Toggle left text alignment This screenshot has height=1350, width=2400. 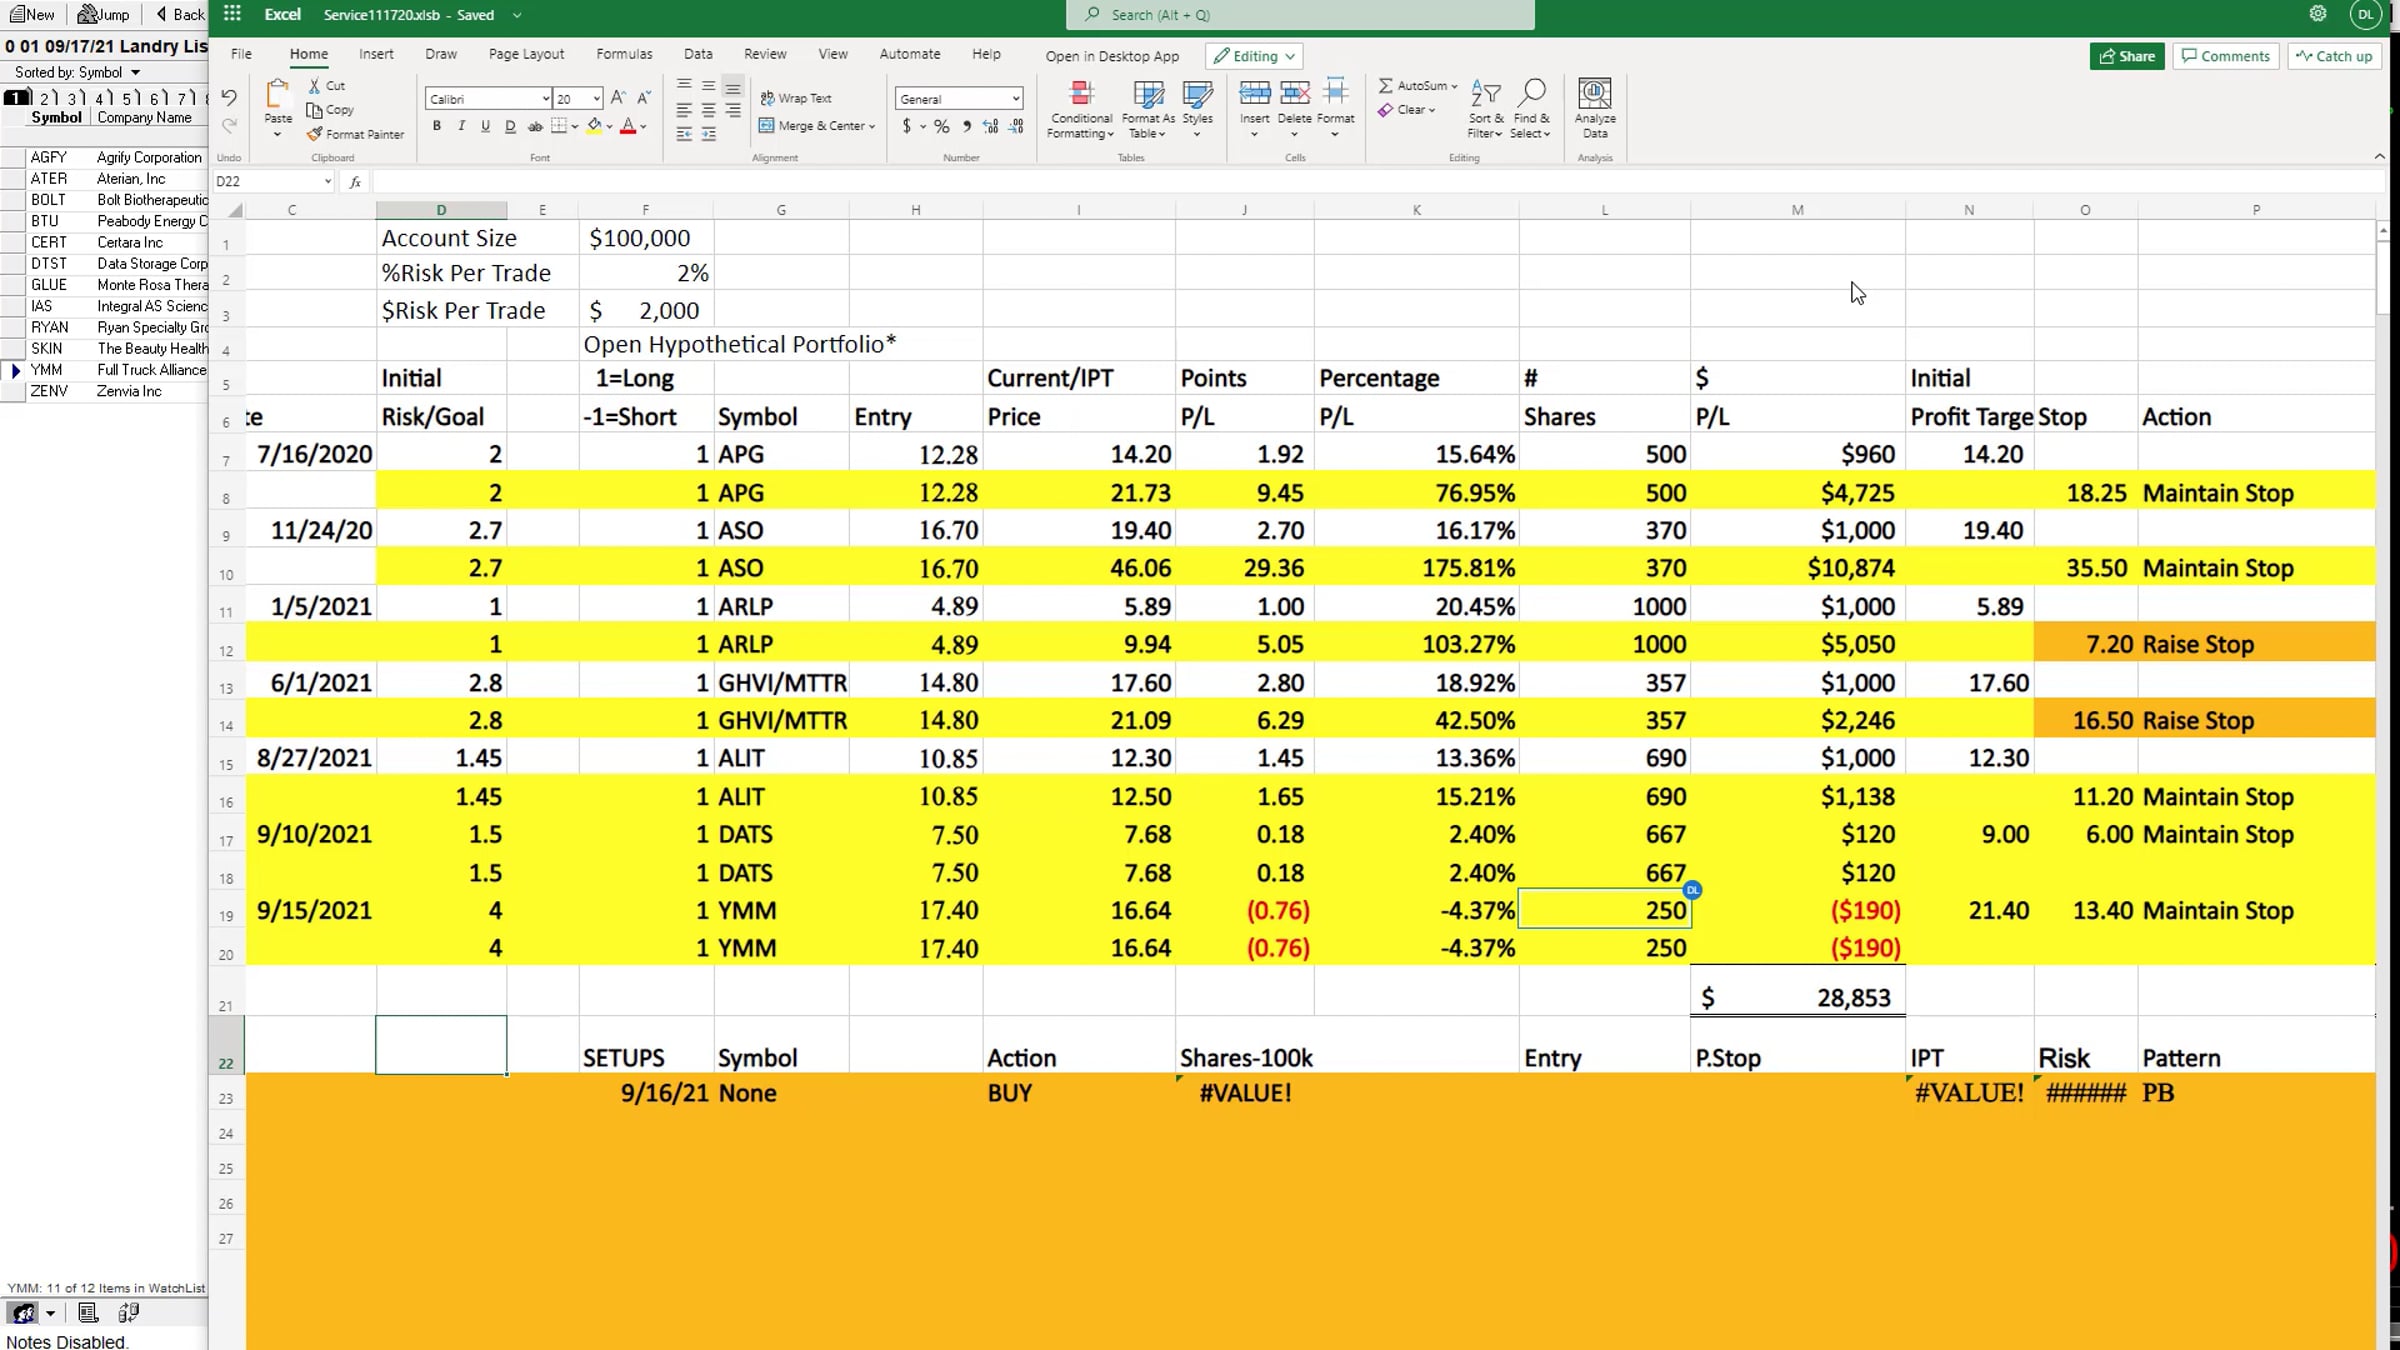[x=684, y=110]
